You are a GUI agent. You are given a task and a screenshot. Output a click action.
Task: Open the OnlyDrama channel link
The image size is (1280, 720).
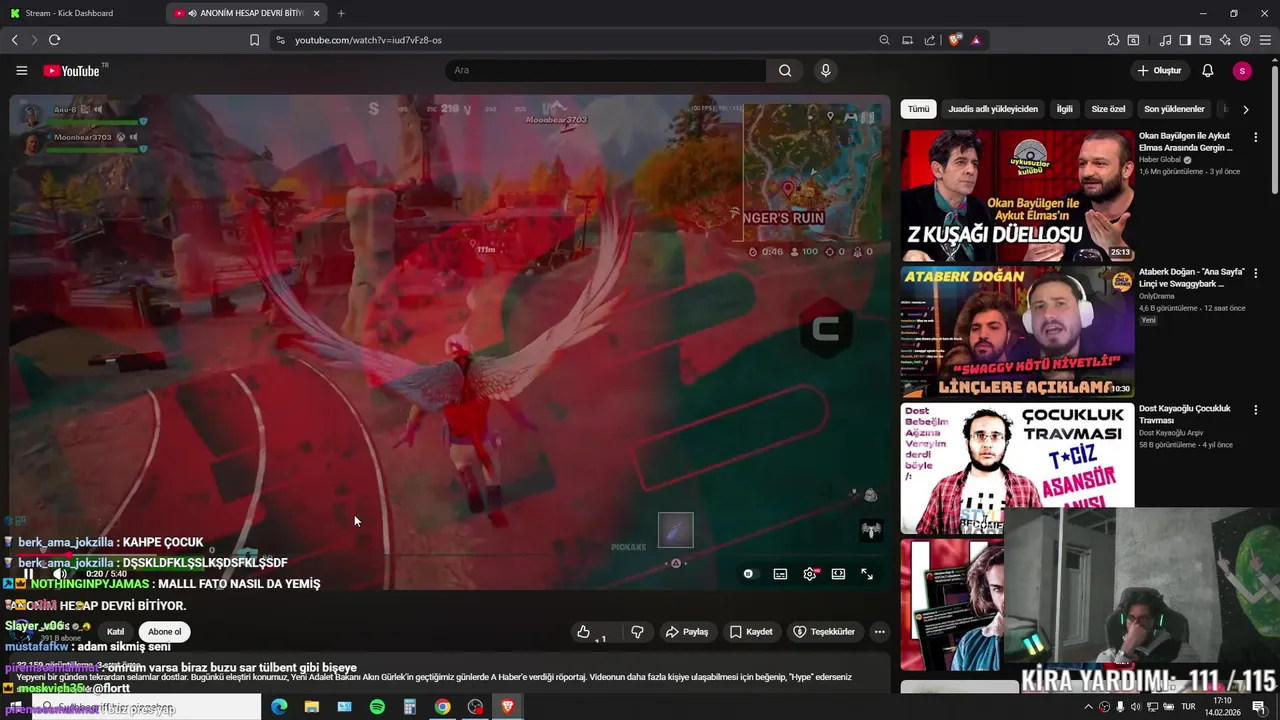1157,296
